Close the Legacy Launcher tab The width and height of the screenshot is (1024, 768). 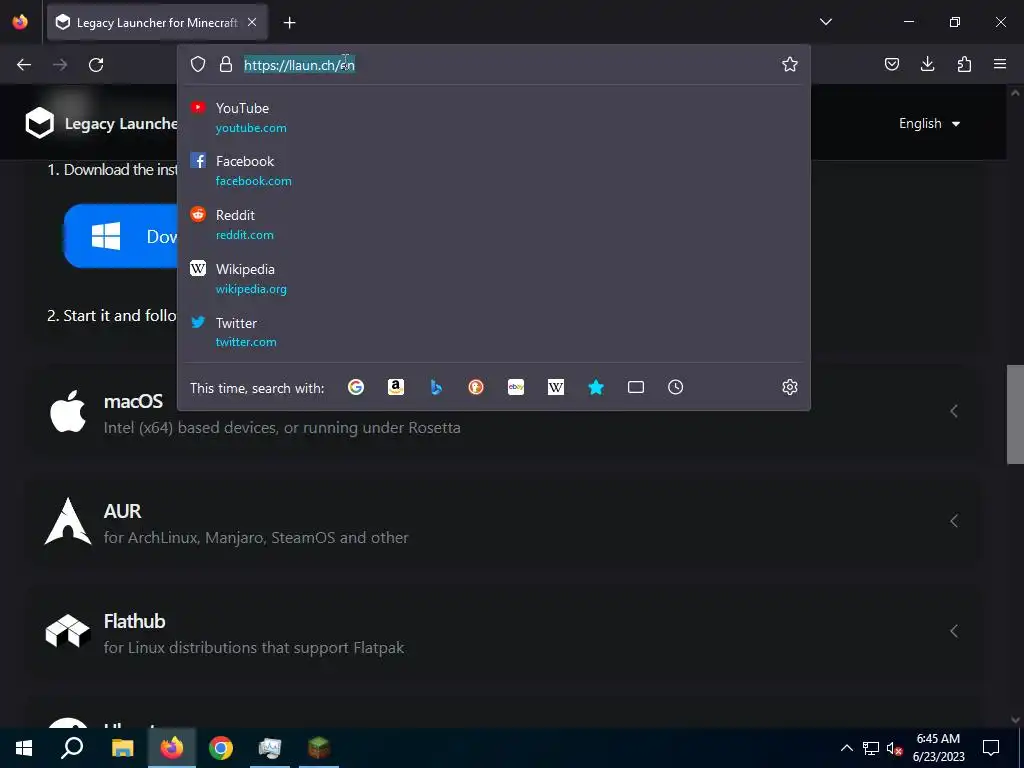pos(252,22)
